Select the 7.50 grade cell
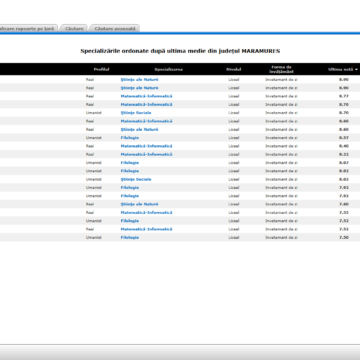This screenshot has height=360, width=360. (x=344, y=238)
